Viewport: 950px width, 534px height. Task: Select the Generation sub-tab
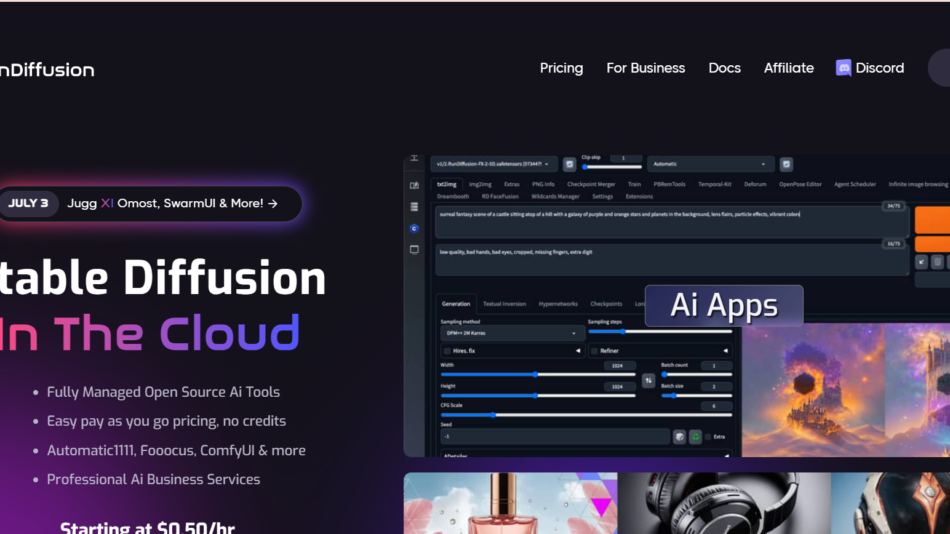click(456, 304)
